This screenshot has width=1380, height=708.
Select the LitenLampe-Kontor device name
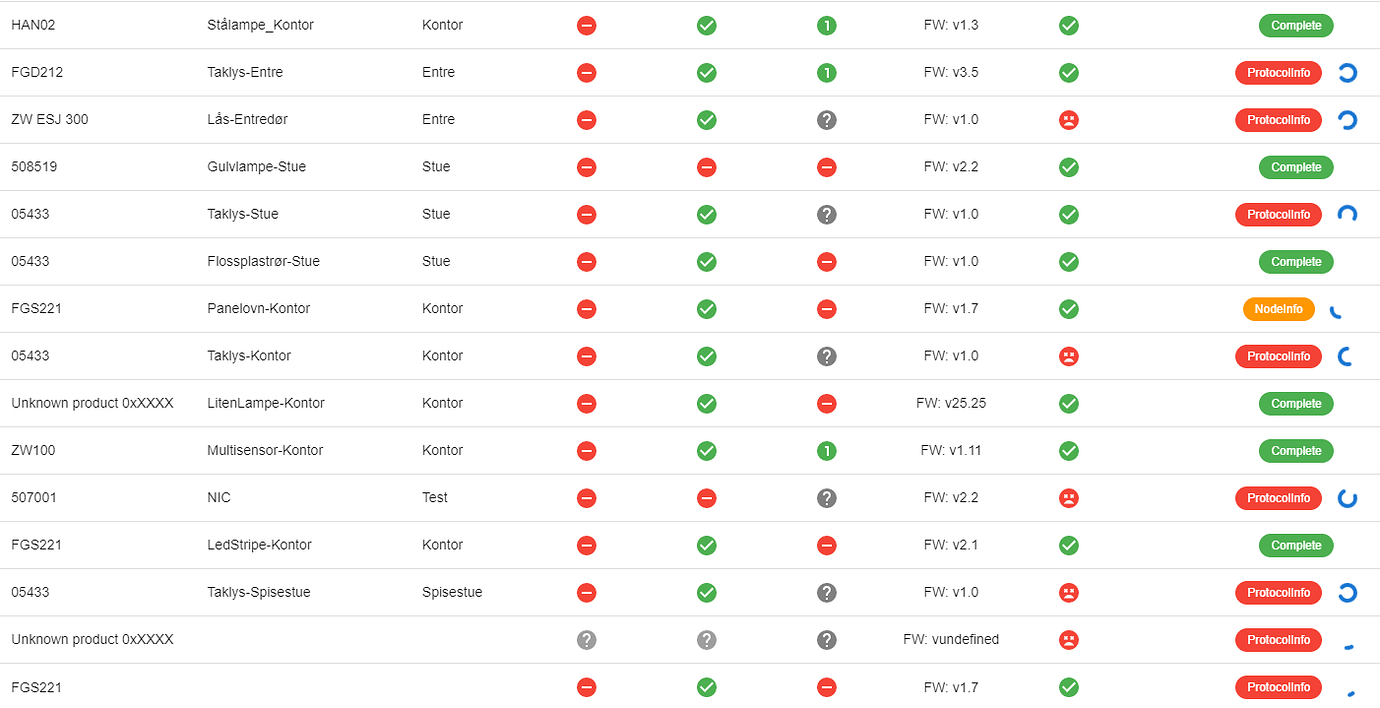[266, 404]
